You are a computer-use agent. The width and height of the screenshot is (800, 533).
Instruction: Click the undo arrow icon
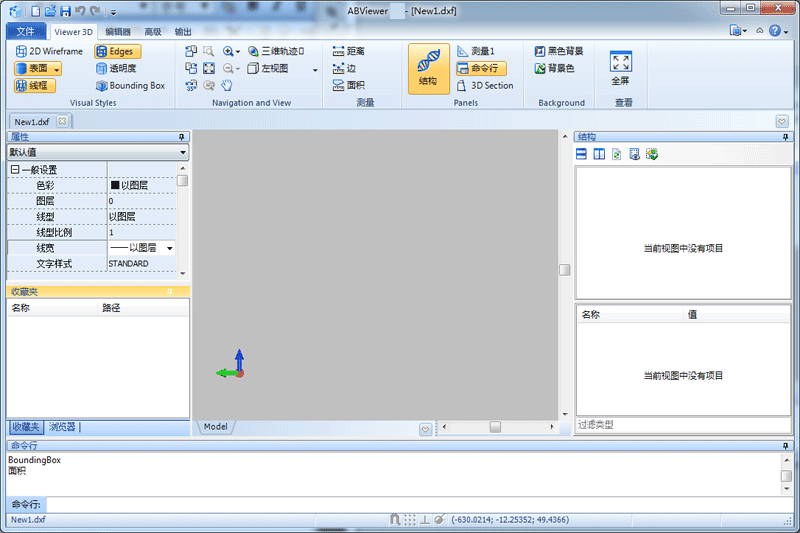[x=80, y=11]
